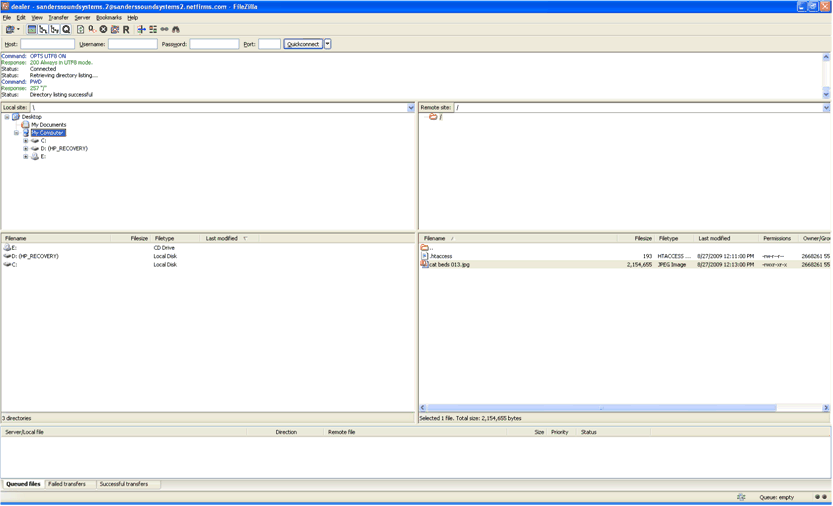Switch to Queued files tab

click(x=23, y=484)
